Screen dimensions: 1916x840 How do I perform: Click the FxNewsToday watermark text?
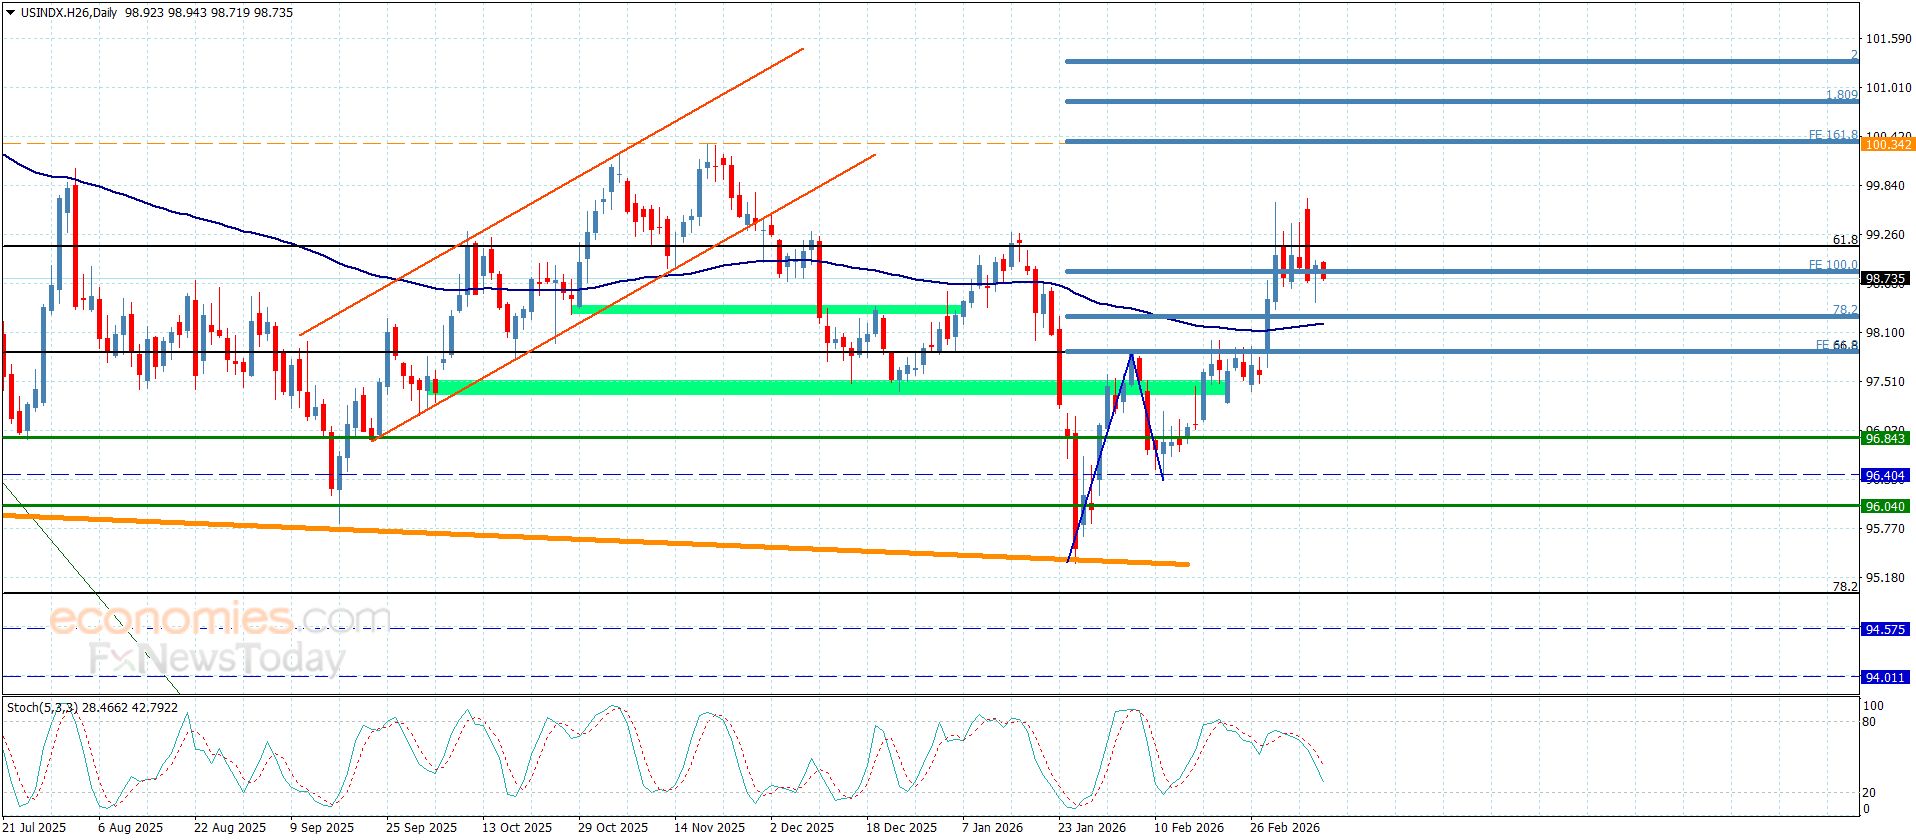(x=216, y=659)
